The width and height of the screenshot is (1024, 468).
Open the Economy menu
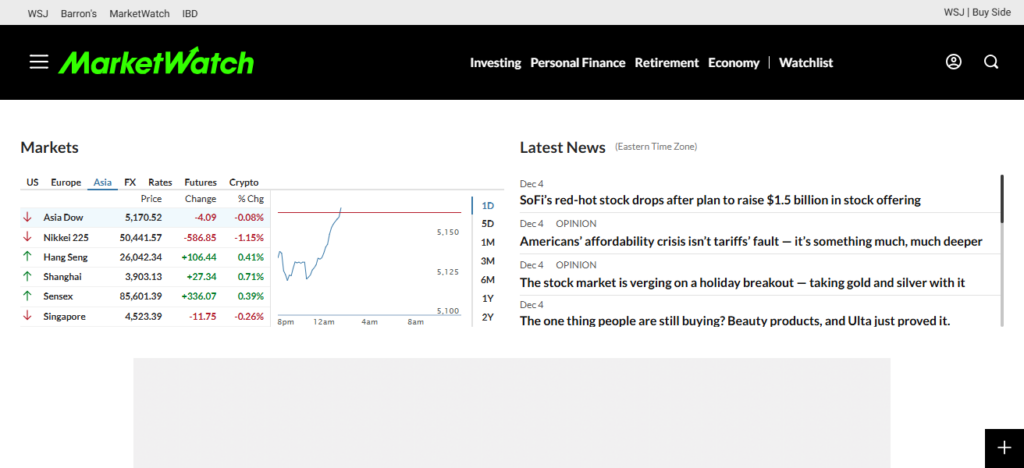pyautogui.click(x=734, y=63)
